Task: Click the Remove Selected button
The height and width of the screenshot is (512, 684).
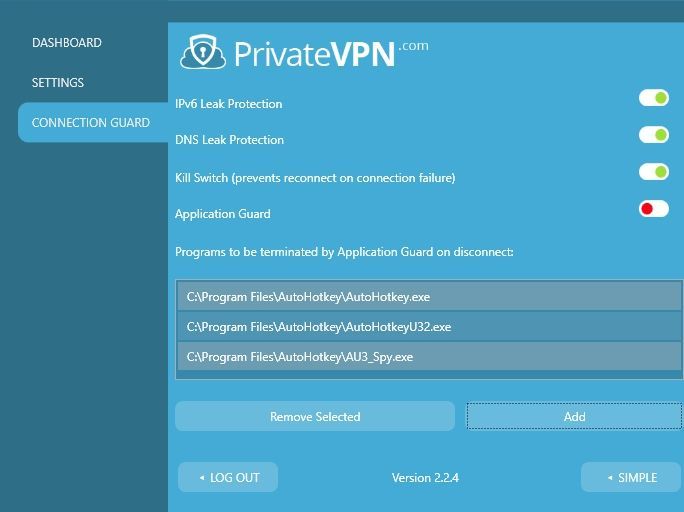Action: pyautogui.click(x=315, y=416)
